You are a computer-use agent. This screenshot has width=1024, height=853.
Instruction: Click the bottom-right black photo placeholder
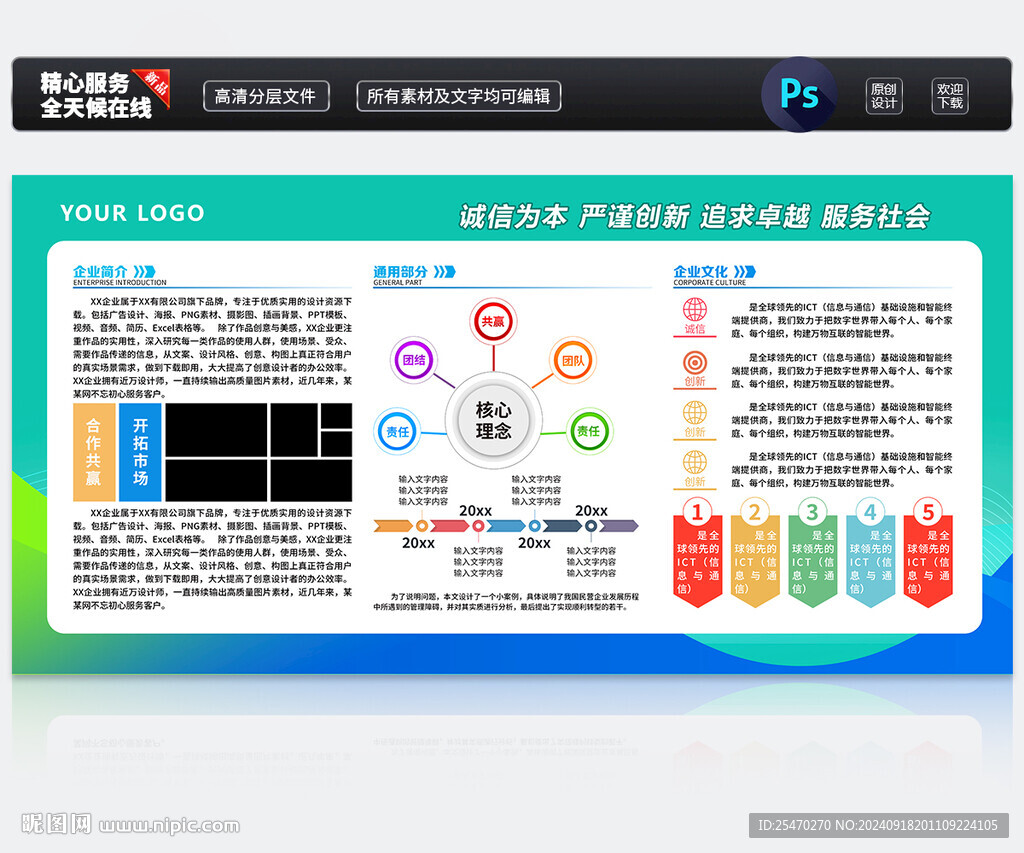tap(312, 480)
